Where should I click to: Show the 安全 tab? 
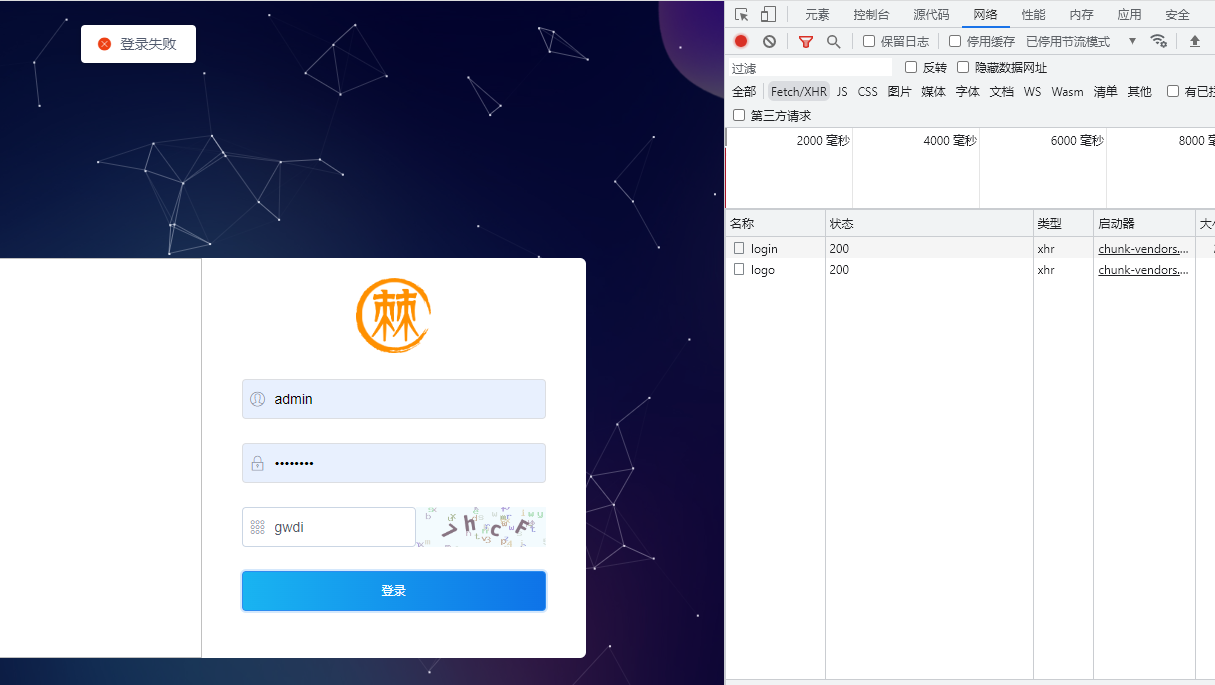click(x=1177, y=14)
